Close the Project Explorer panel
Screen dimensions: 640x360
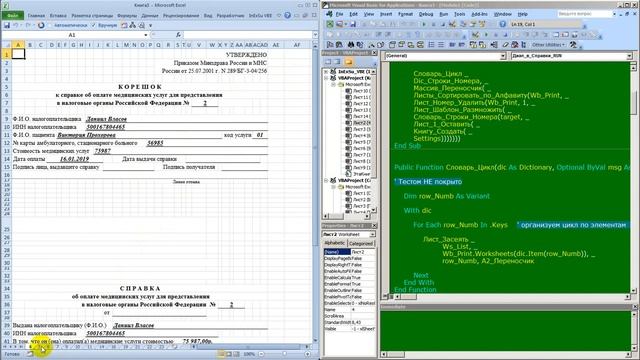point(374,53)
